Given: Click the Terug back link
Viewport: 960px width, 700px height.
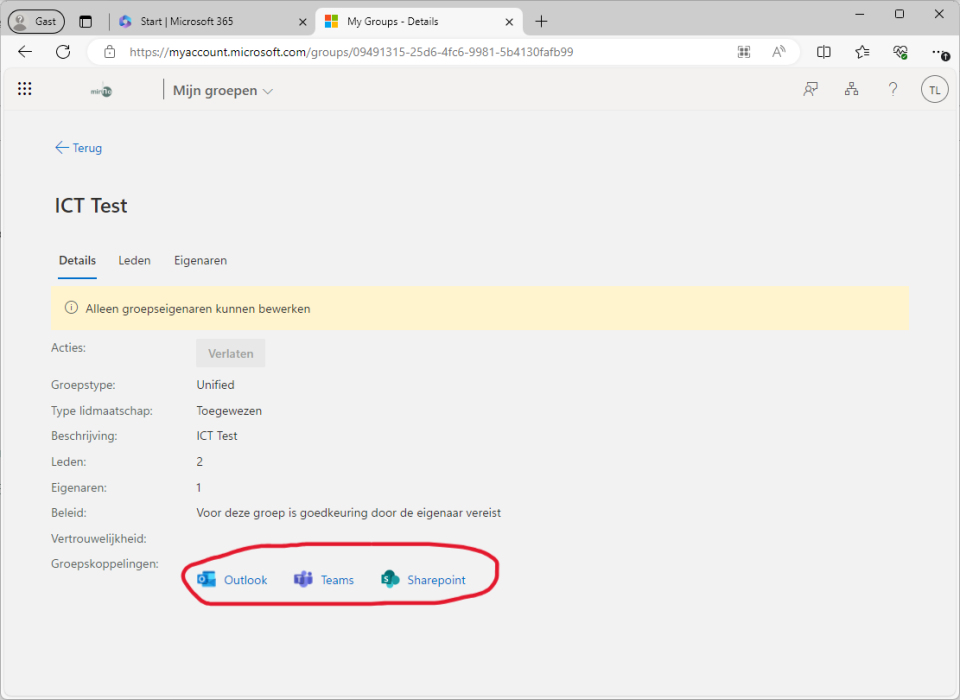Looking at the screenshot, I should click(x=79, y=148).
